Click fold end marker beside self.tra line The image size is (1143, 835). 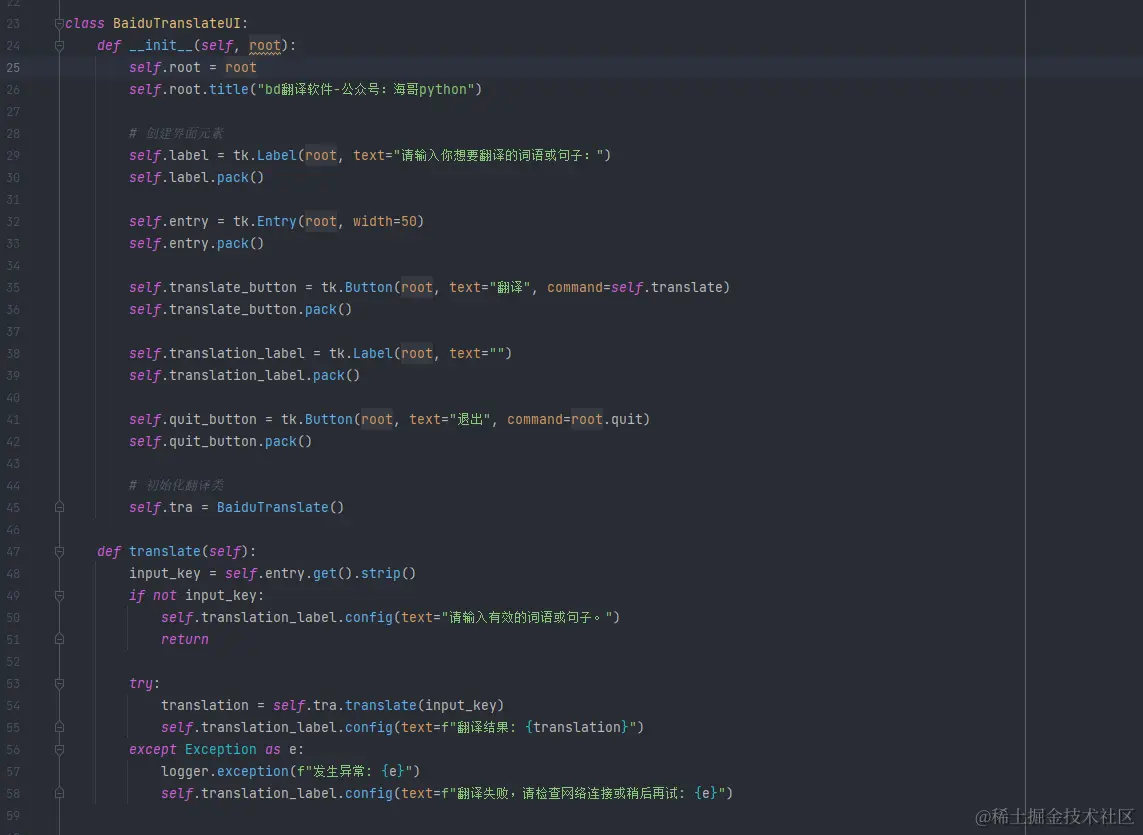point(59,507)
